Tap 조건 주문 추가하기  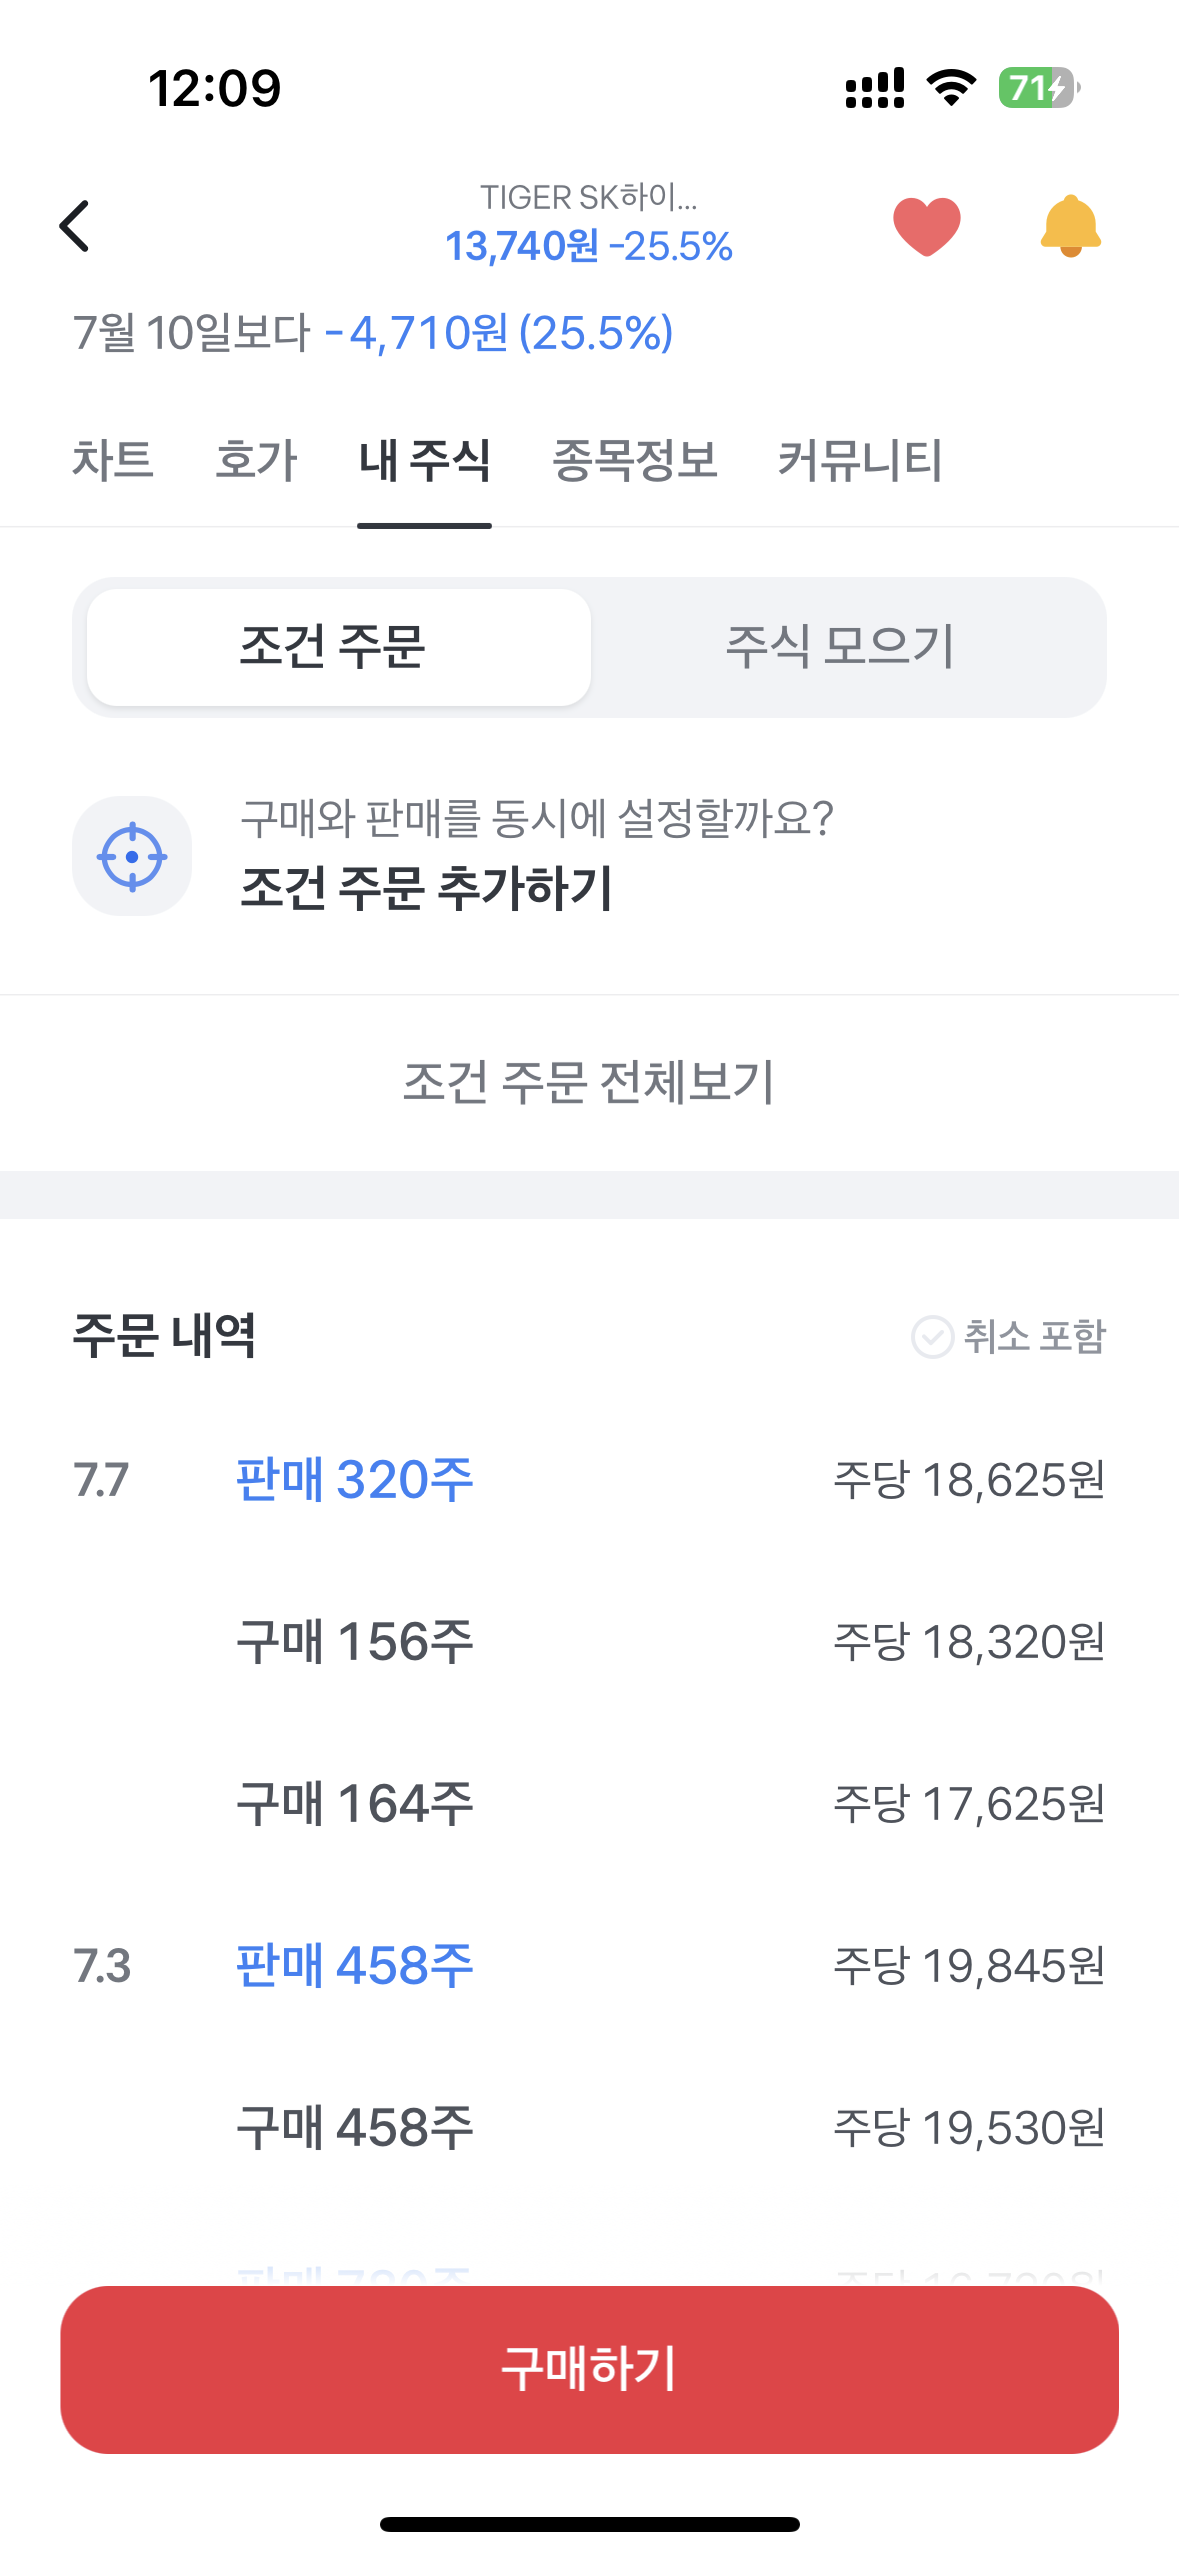pyautogui.click(x=427, y=888)
